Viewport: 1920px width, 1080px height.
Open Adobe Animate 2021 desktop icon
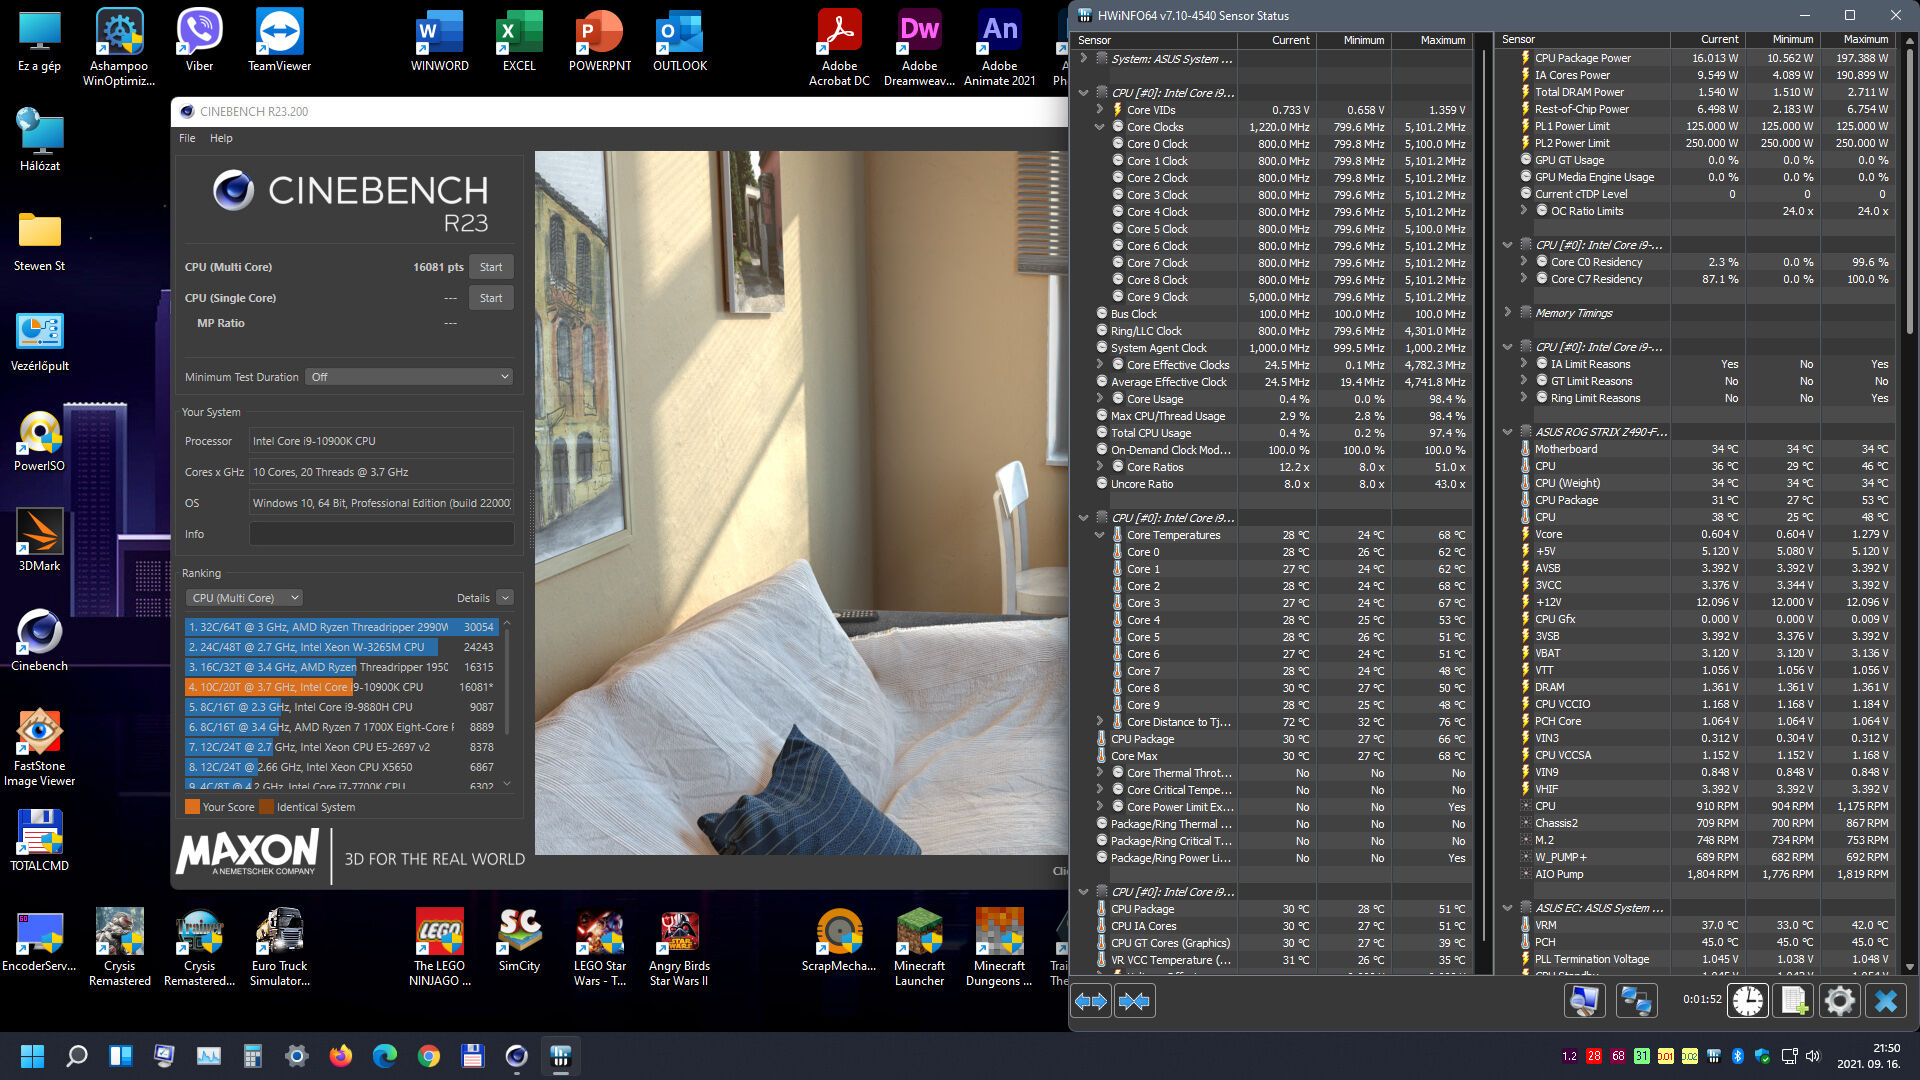(x=999, y=47)
